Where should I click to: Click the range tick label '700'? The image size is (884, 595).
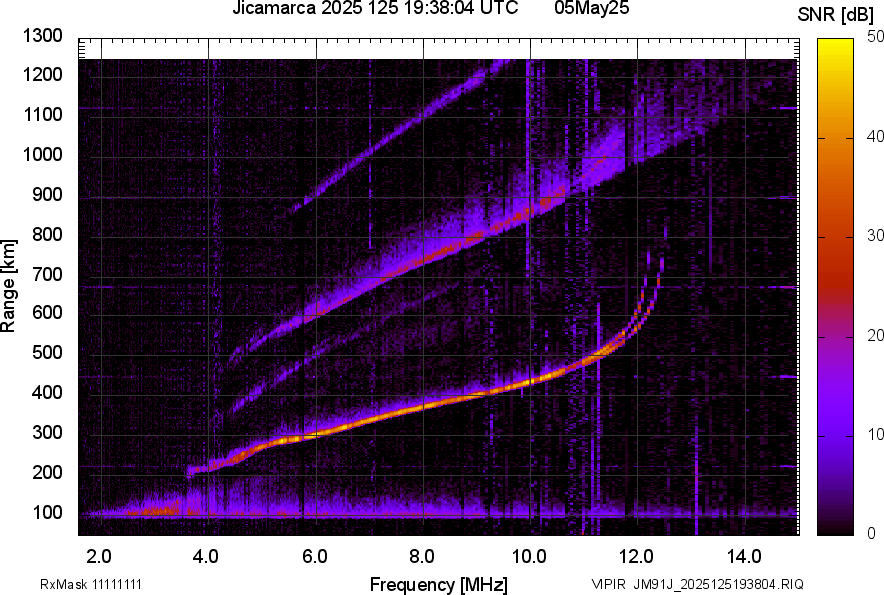pyautogui.click(x=47, y=274)
